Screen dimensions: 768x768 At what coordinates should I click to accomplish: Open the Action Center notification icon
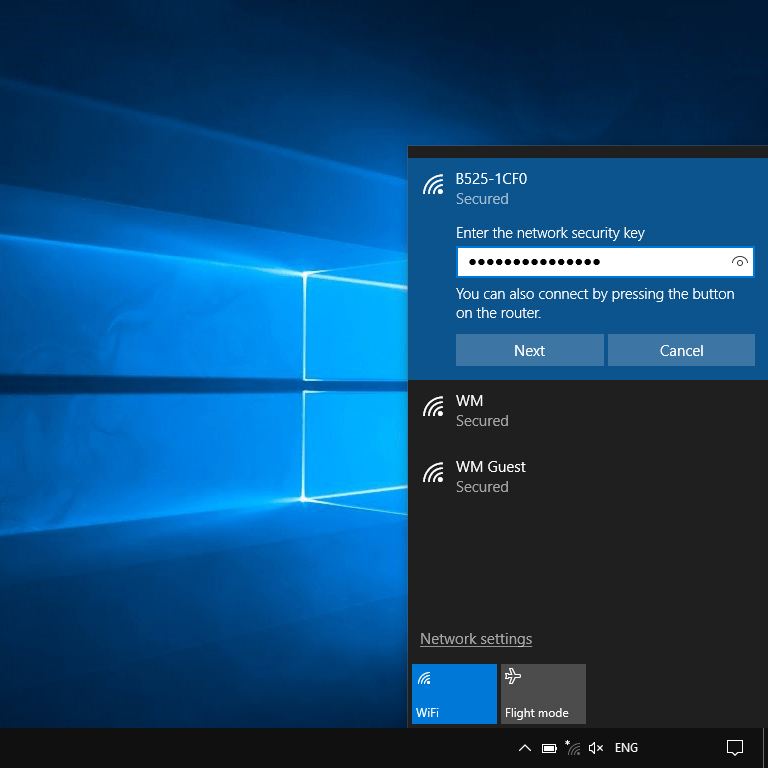tap(735, 748)
